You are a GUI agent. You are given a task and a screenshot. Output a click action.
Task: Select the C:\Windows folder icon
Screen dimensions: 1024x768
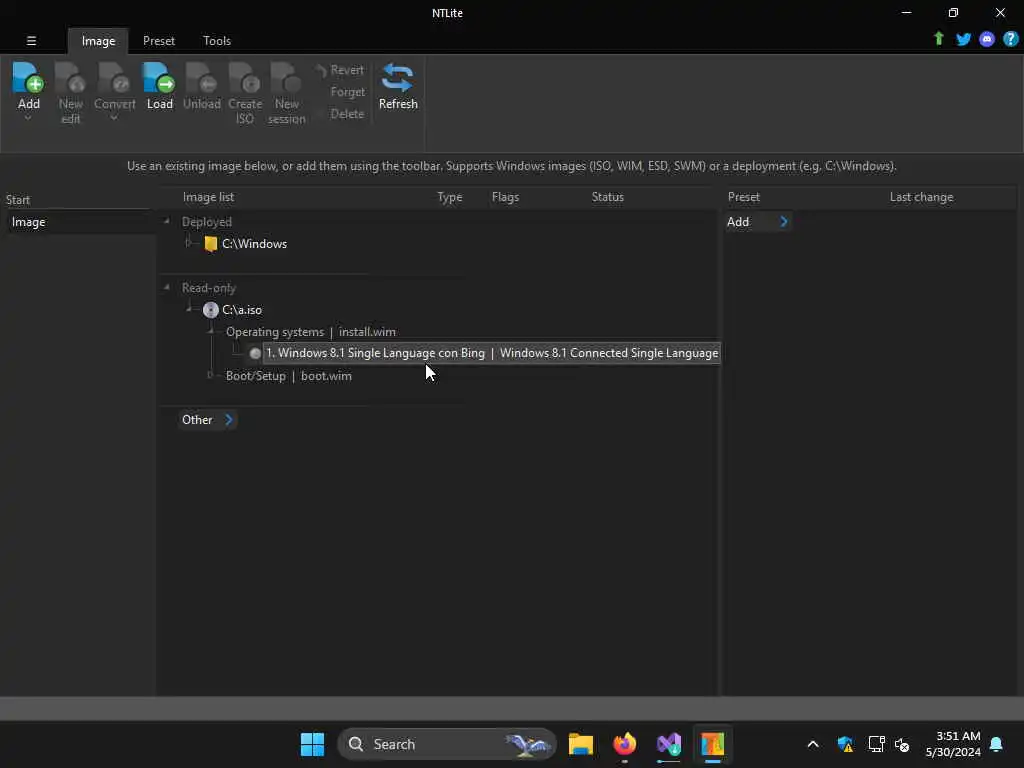click(x=210, y=244)
